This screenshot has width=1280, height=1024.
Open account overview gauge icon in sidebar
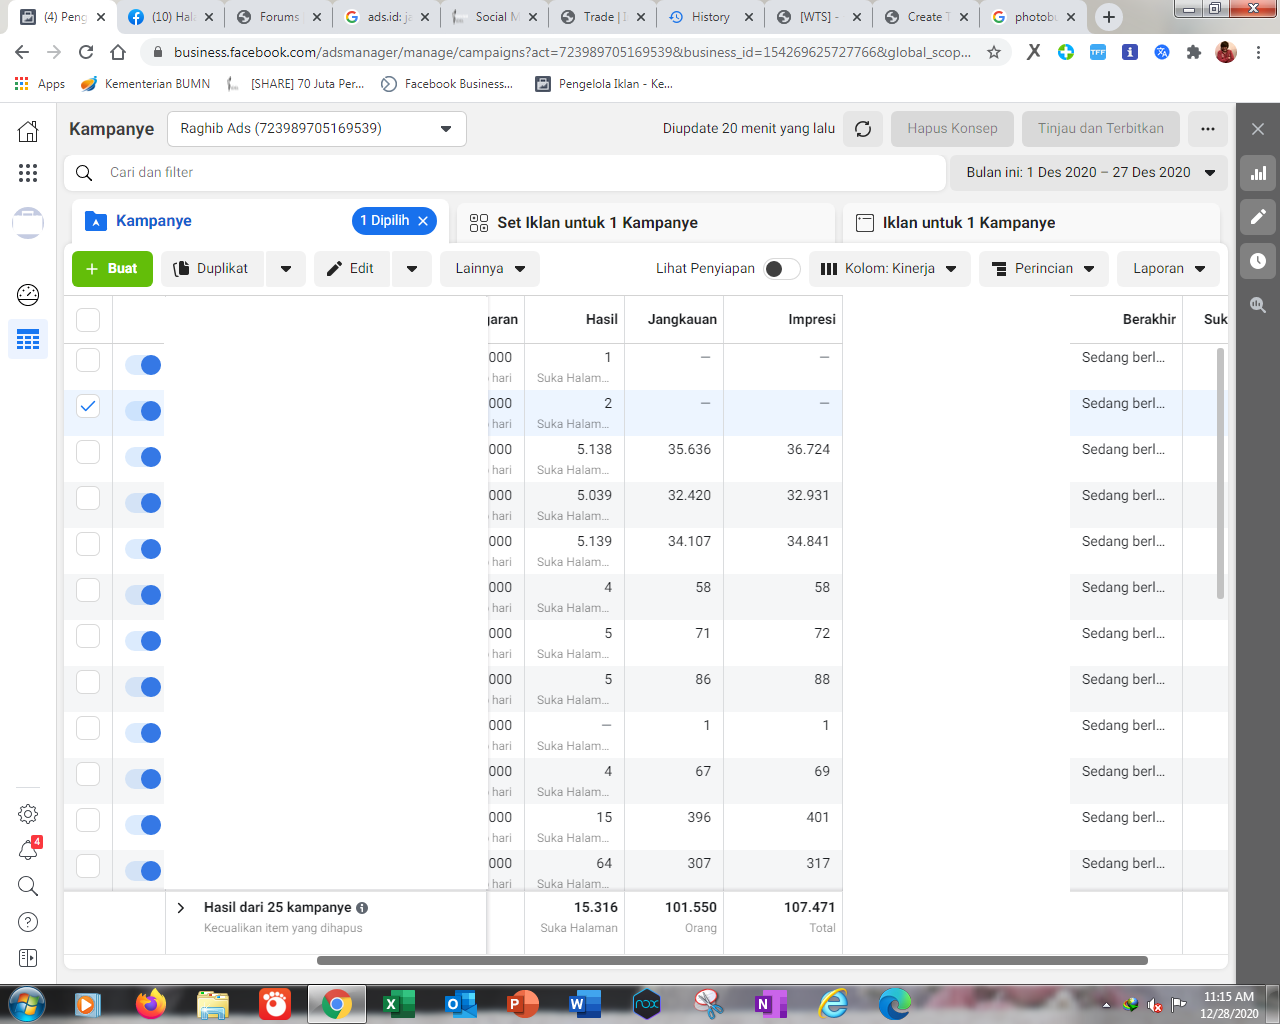pos(28,294)
